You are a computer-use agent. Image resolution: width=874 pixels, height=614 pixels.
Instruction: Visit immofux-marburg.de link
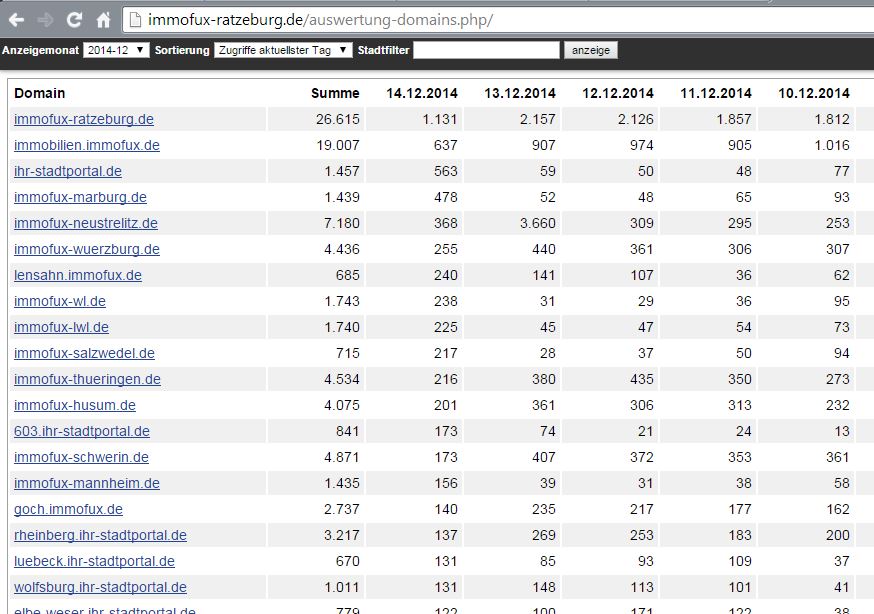coord(80,197)
